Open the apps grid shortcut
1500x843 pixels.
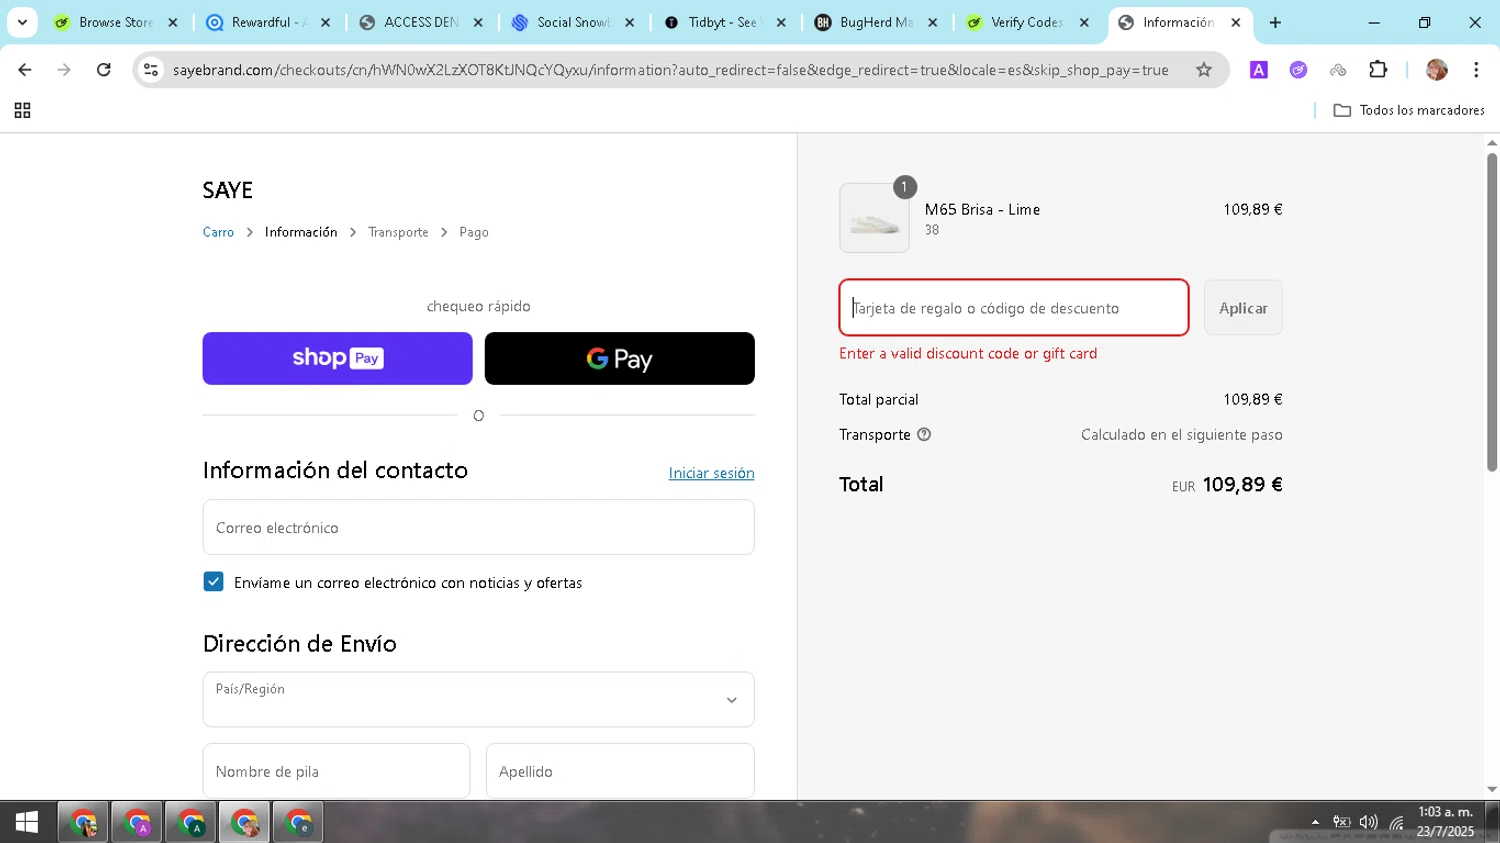coord(22,111)
